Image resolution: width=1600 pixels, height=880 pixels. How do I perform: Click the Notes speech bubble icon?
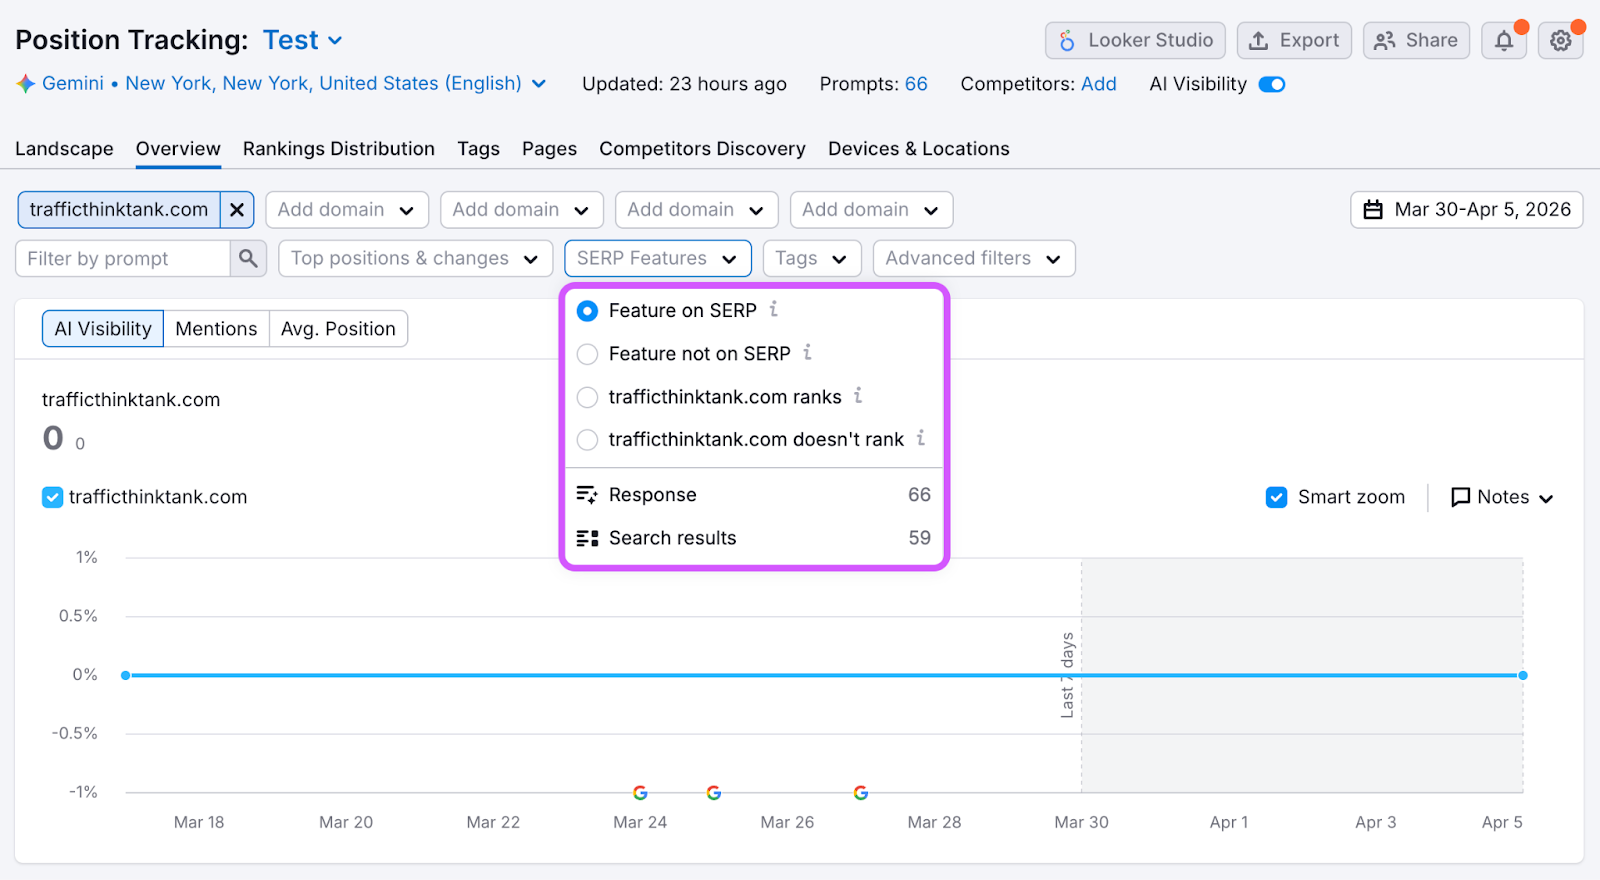[1460, 497]
